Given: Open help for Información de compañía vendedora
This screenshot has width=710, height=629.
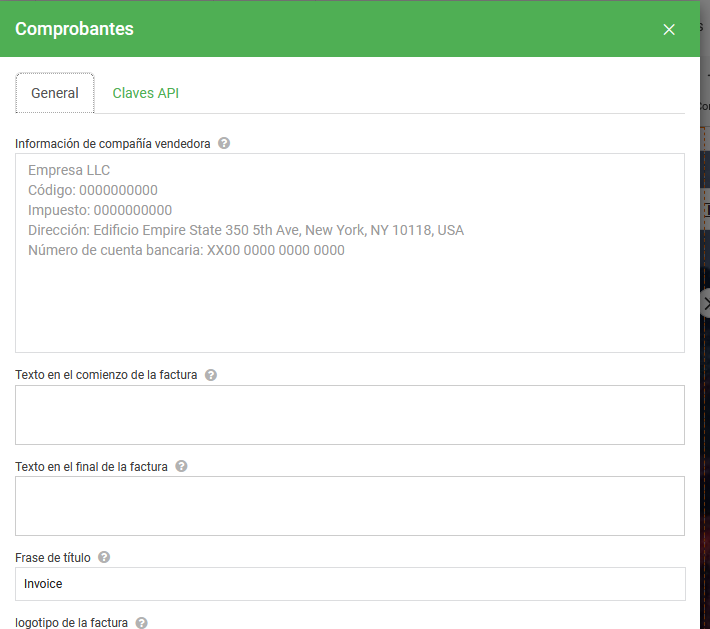Looking at the screenshot, I should (x=224, y=143).
